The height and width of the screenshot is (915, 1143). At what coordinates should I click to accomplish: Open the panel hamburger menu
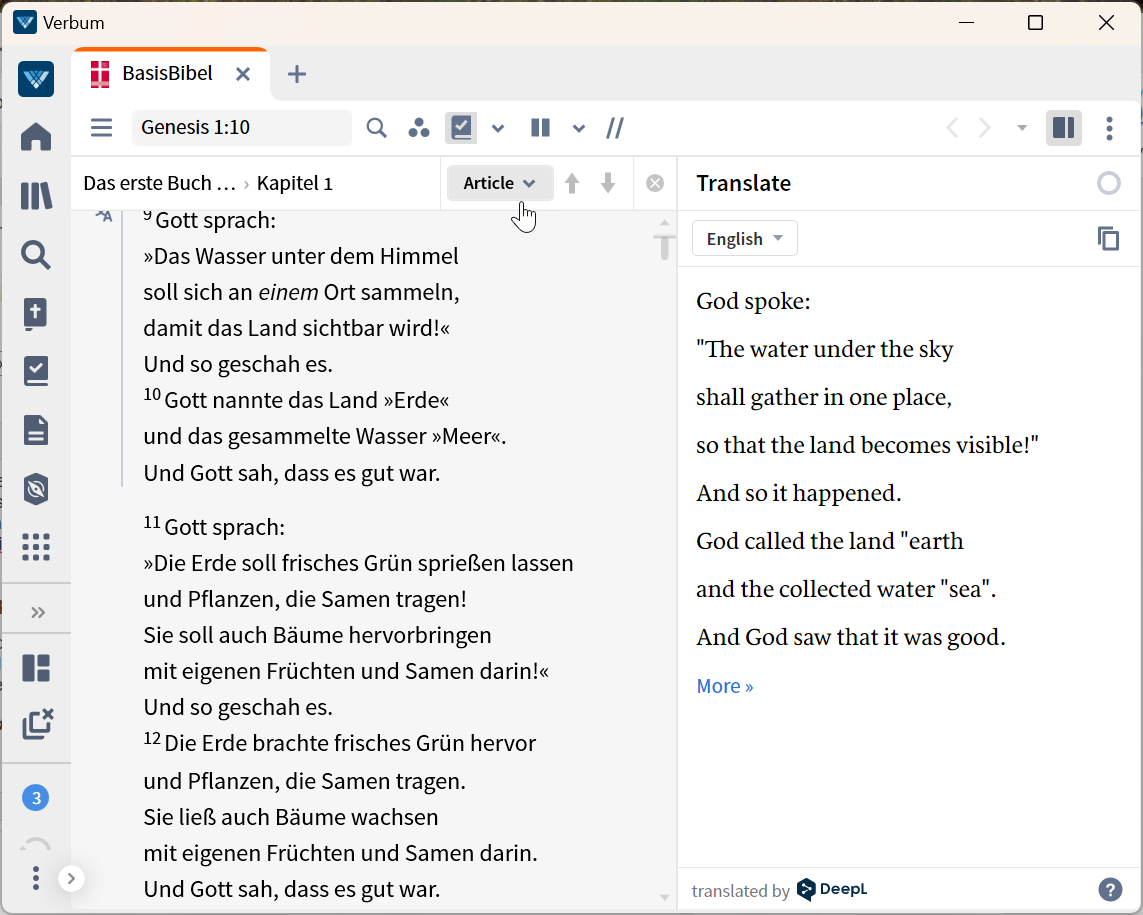(101, 128)
